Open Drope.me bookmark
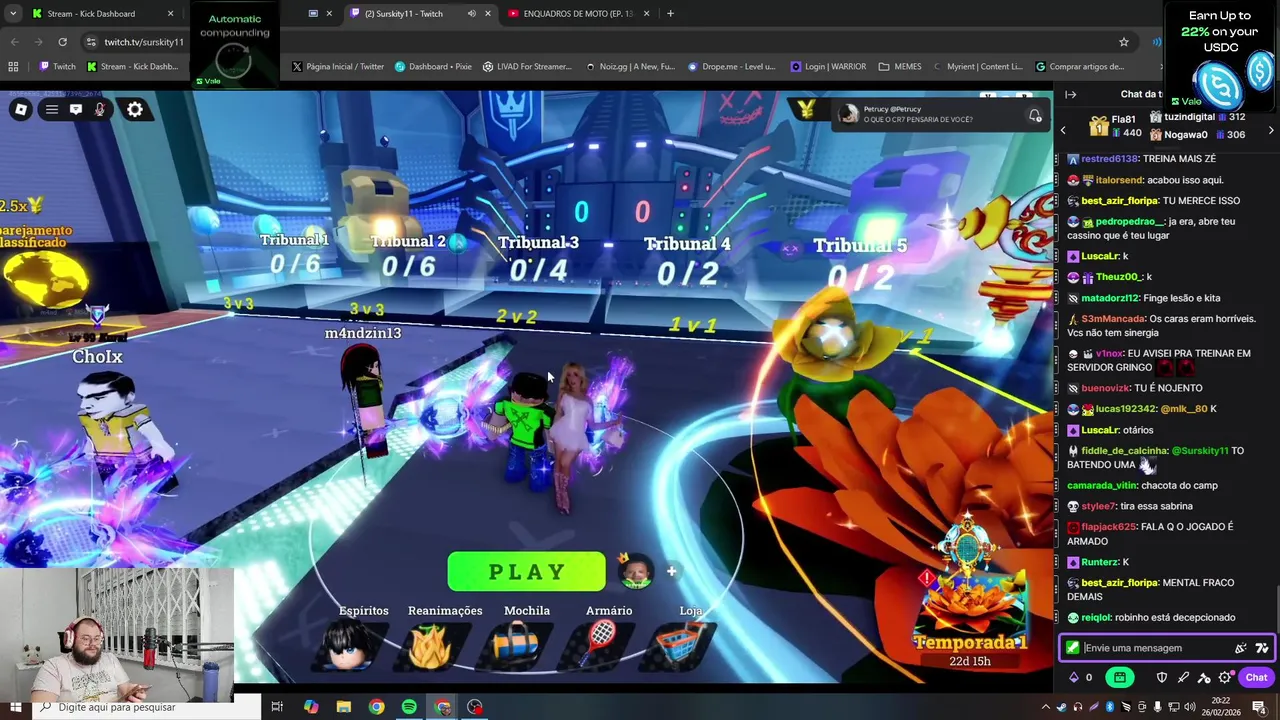Viewport: 1280px width, 720px height. pyautogui.click(x=731, y=67)
